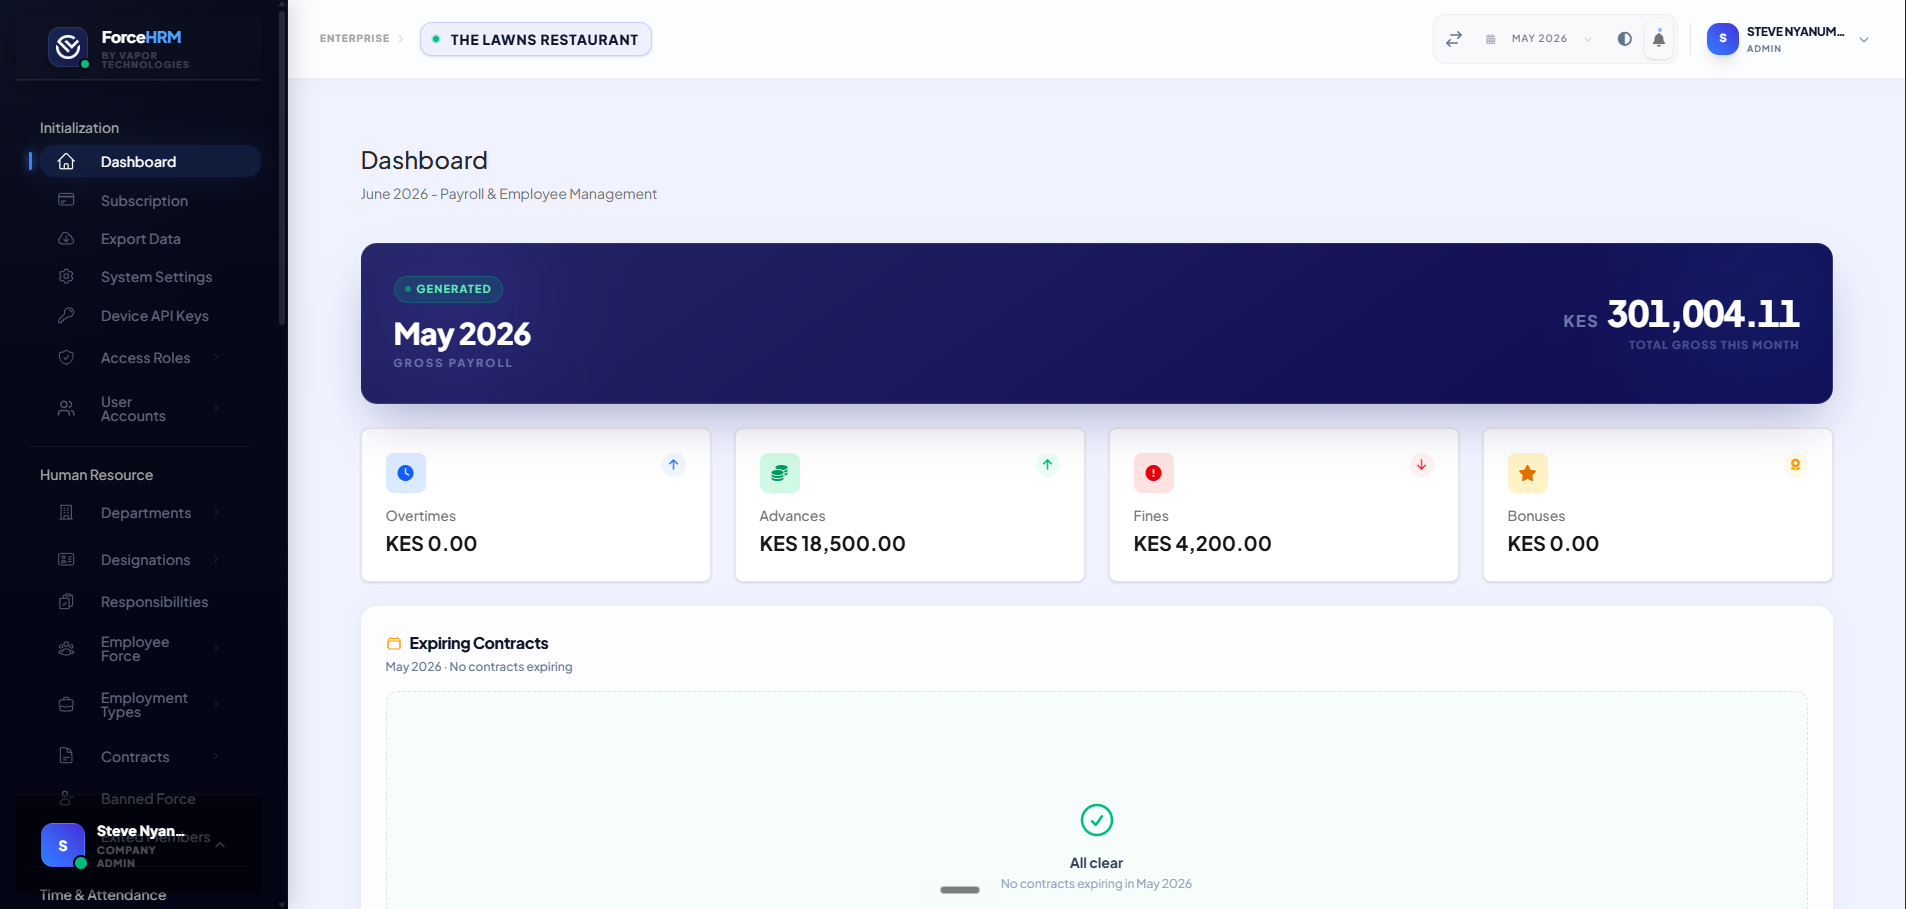Screen dimensions: 1906x909
Task: Click the Subscription card icon
Action: click(66, 200)
